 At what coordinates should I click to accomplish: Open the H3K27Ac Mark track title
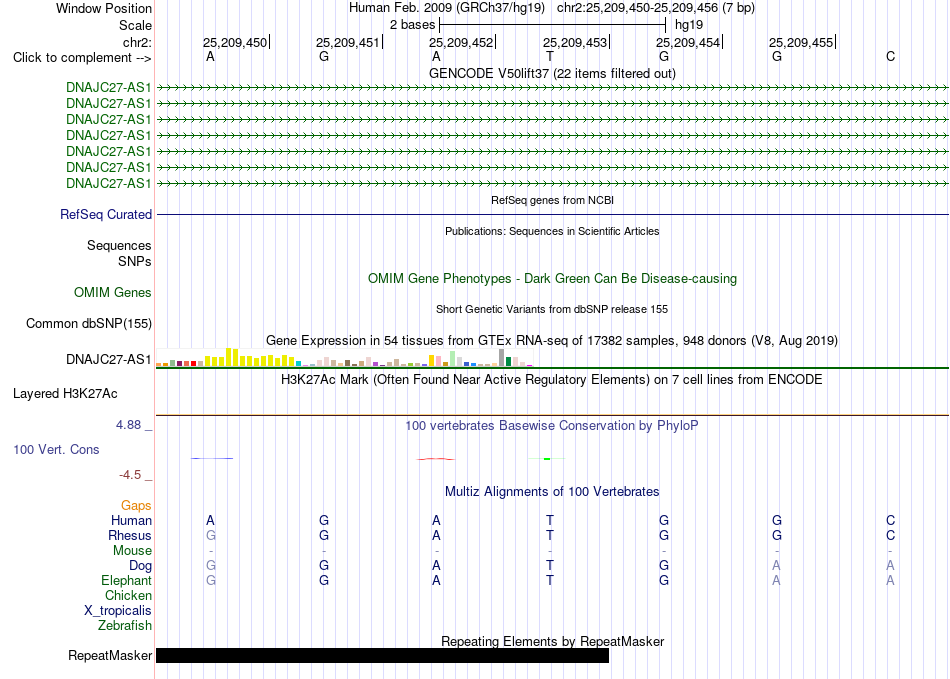pyautogui.click(x=552, y=380)
